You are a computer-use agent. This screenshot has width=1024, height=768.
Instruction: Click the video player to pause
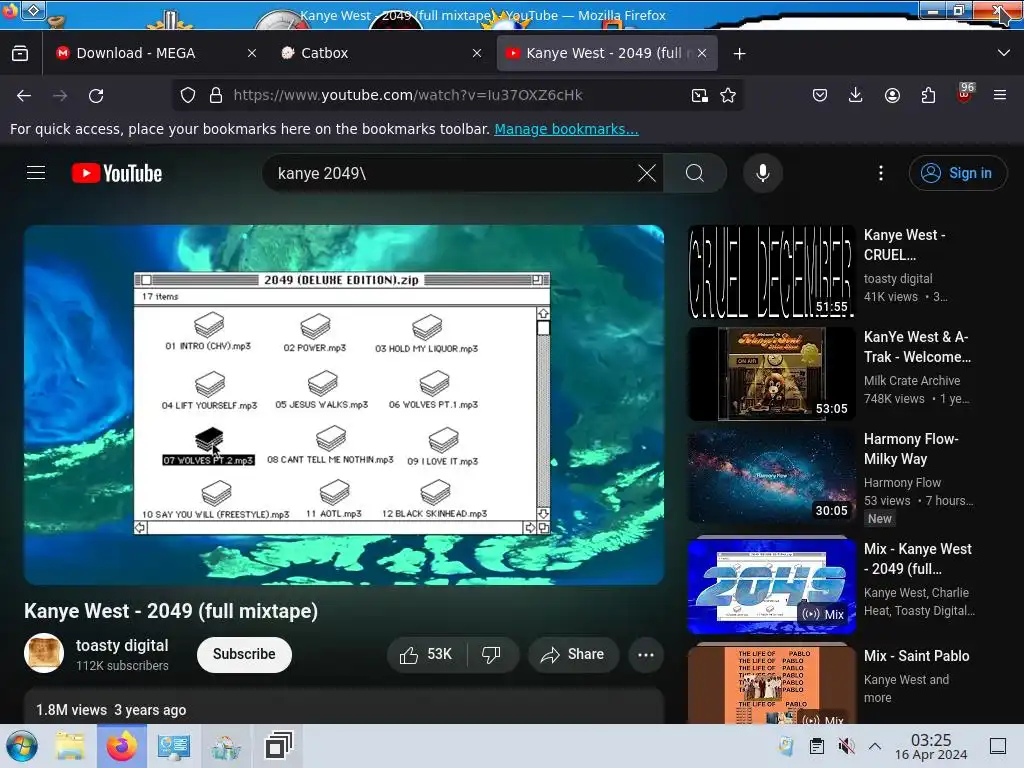click(x=344, y=405)
